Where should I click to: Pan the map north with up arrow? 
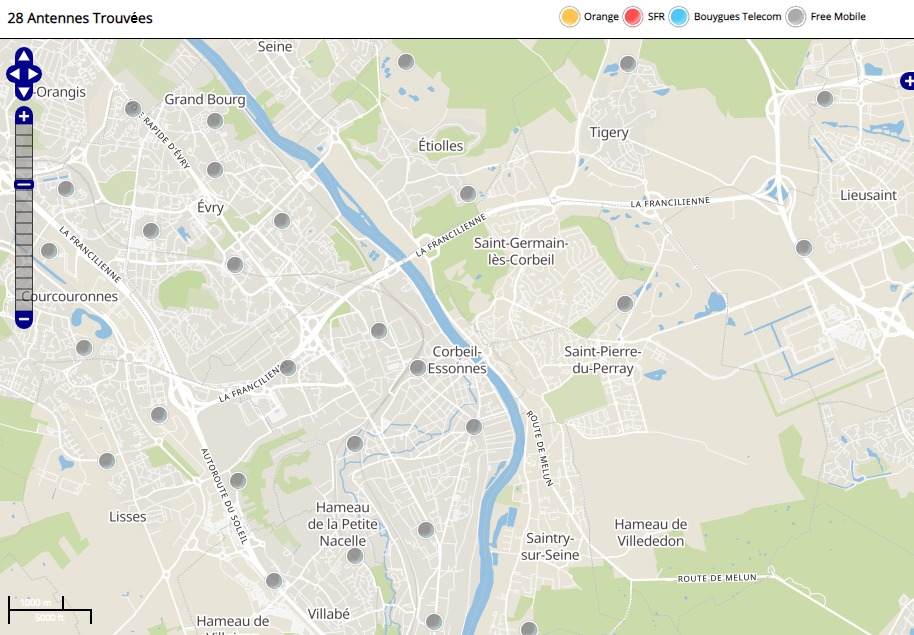[24, 56]
